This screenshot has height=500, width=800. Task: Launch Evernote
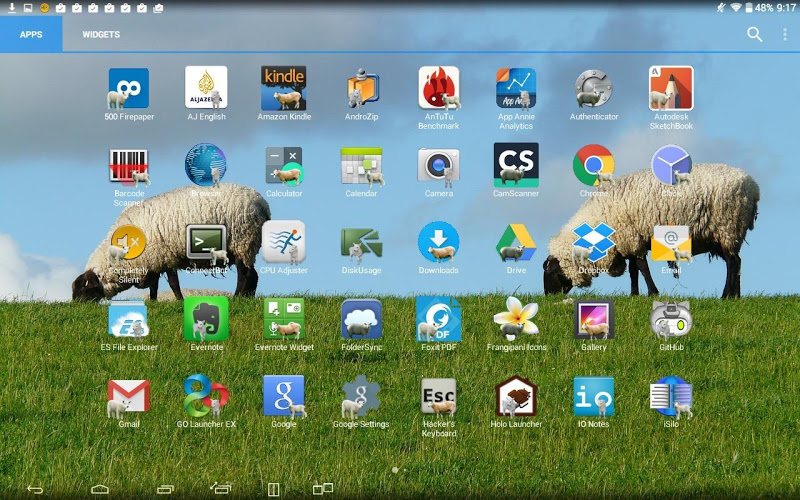click(206, 319)
